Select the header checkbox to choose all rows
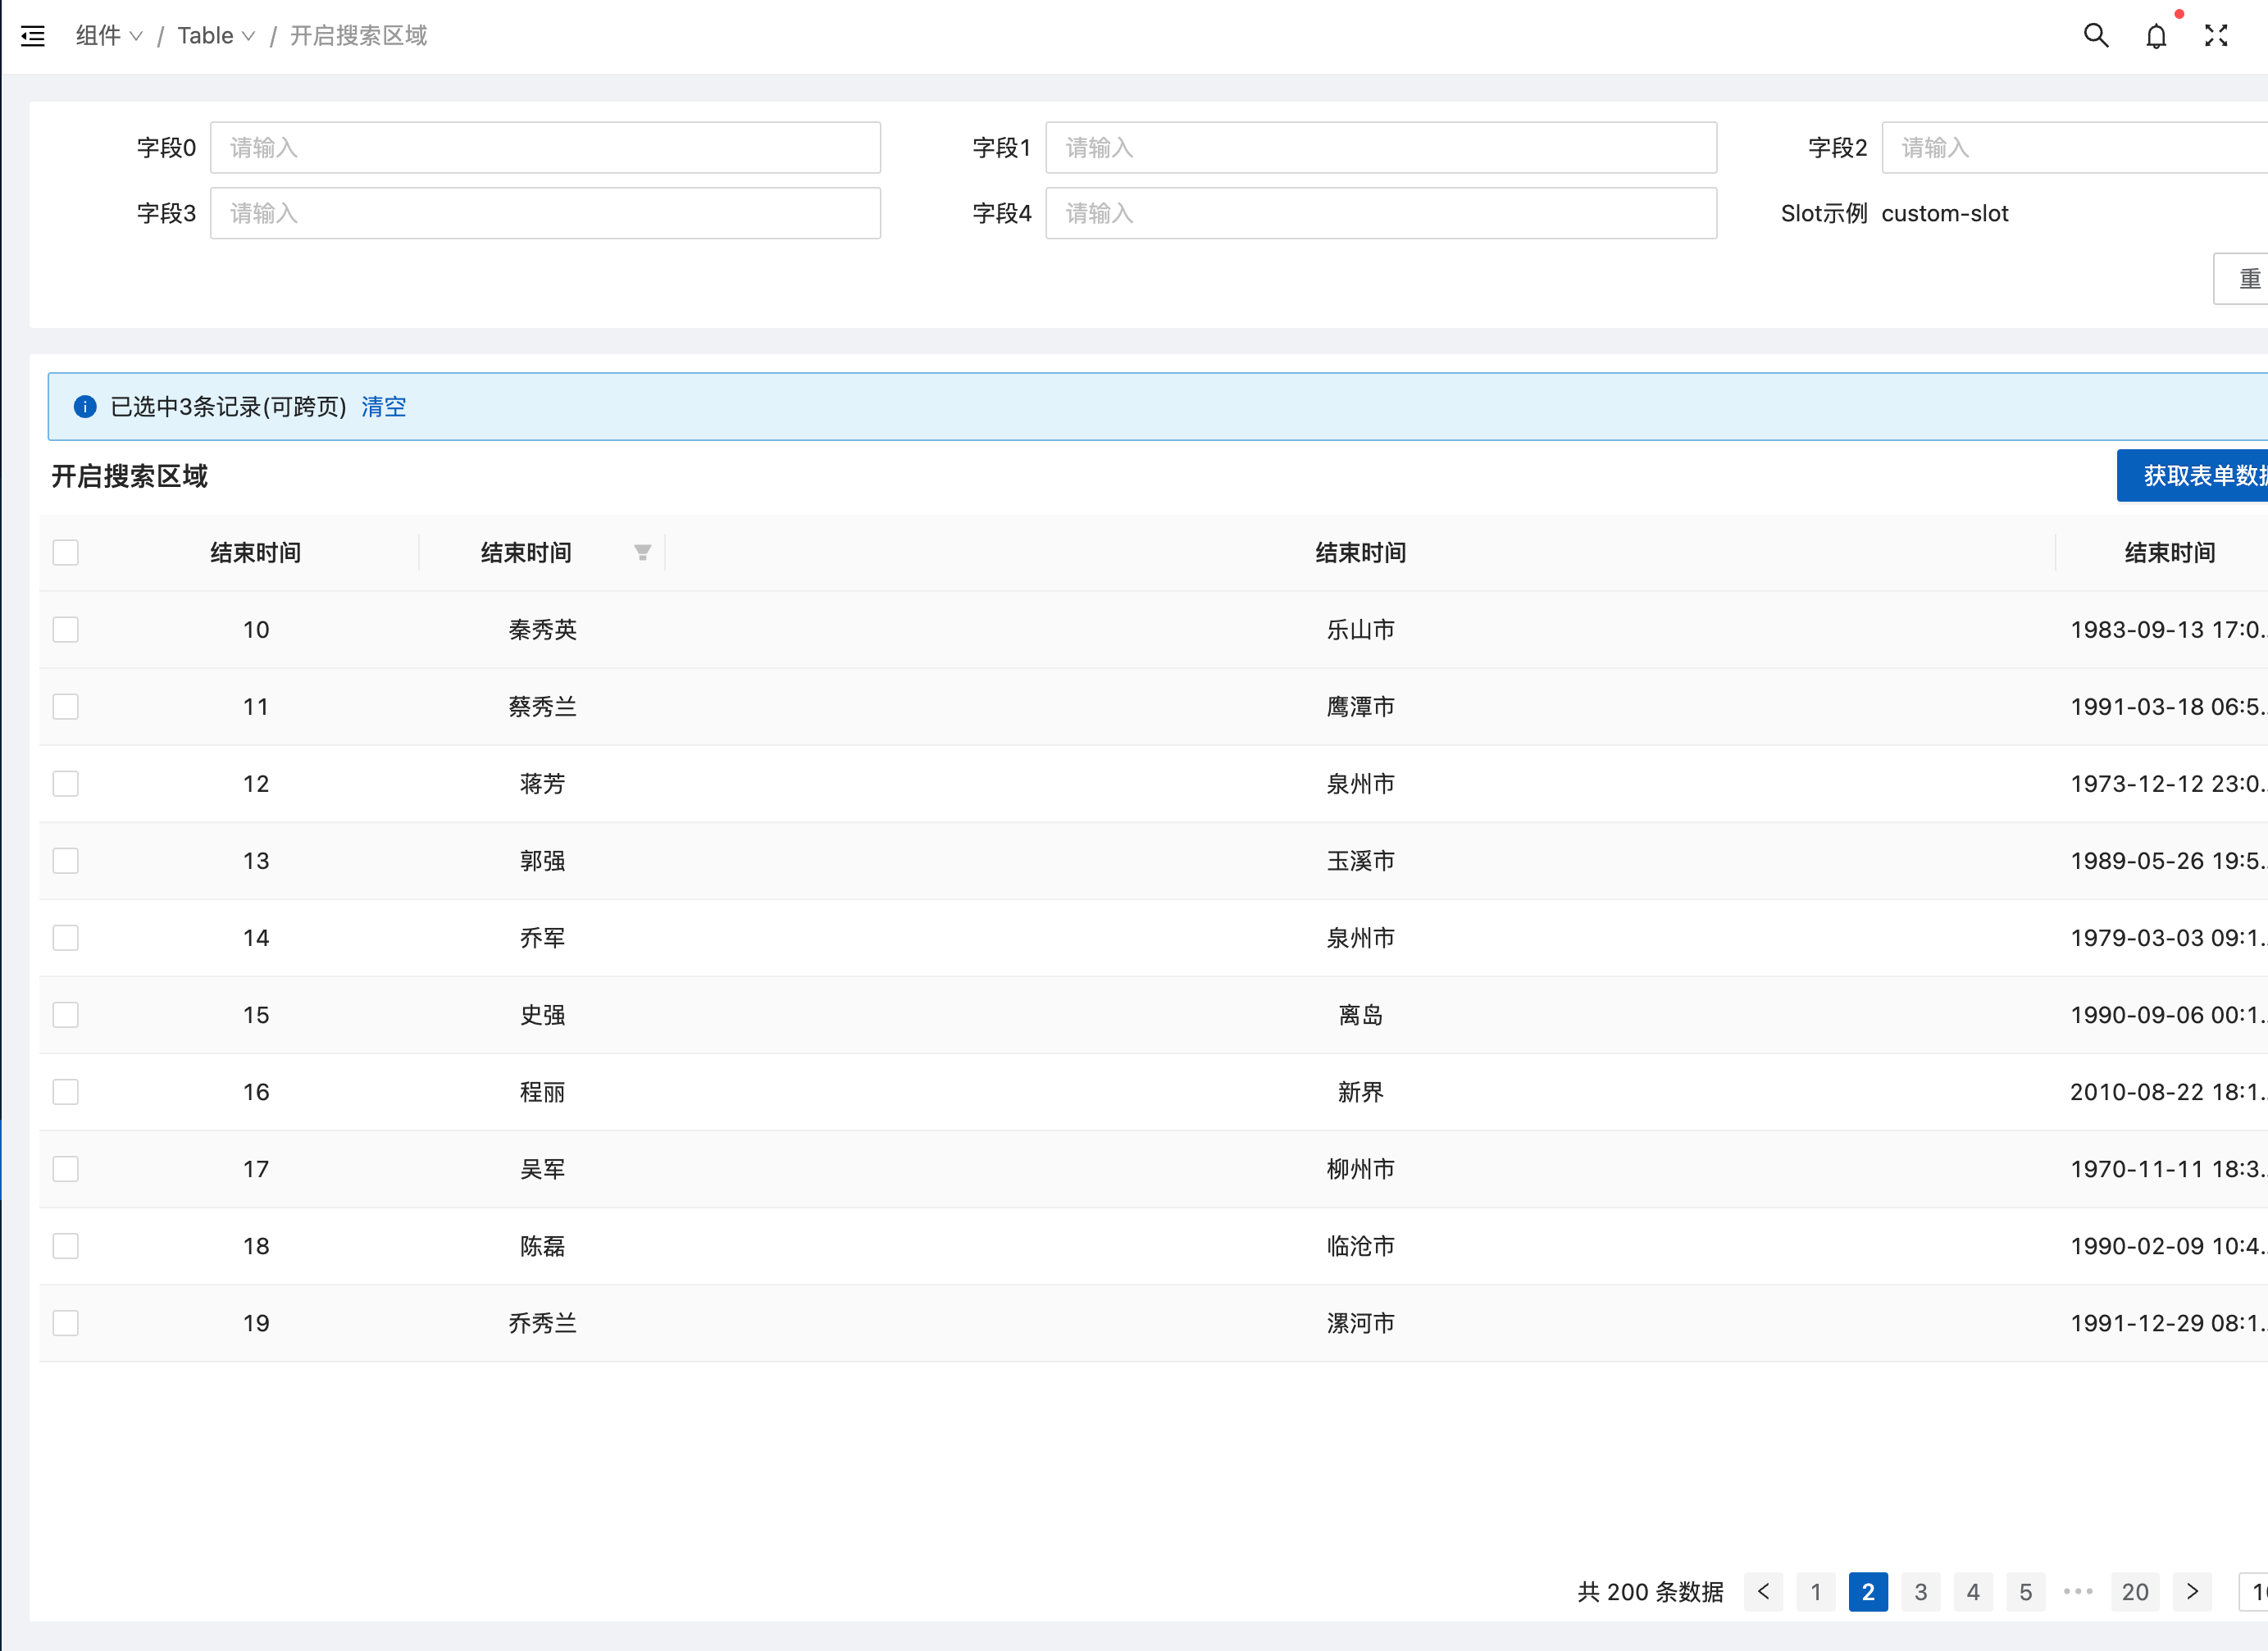 tap(65, 552)
